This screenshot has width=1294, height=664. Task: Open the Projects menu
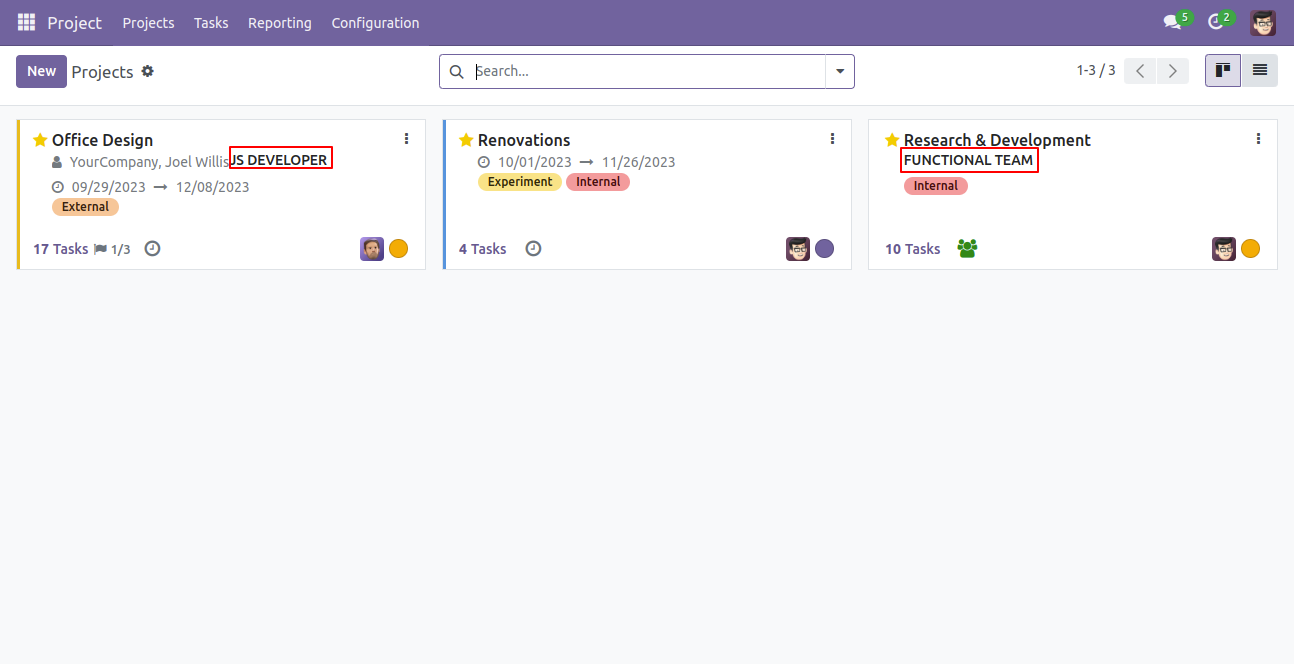148,23
